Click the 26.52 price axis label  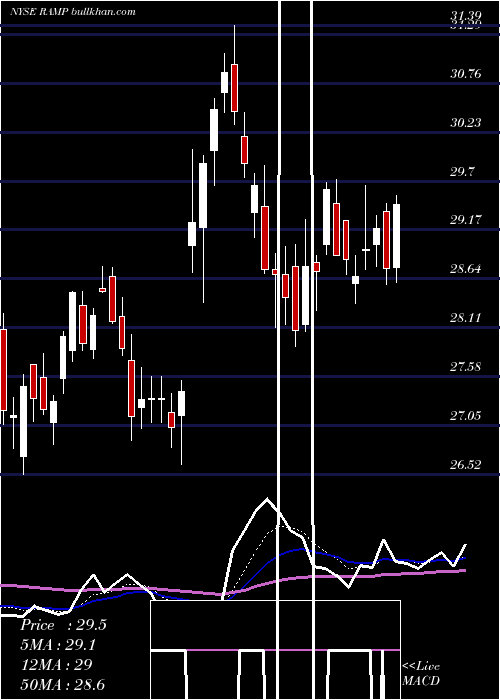point(466,465)
